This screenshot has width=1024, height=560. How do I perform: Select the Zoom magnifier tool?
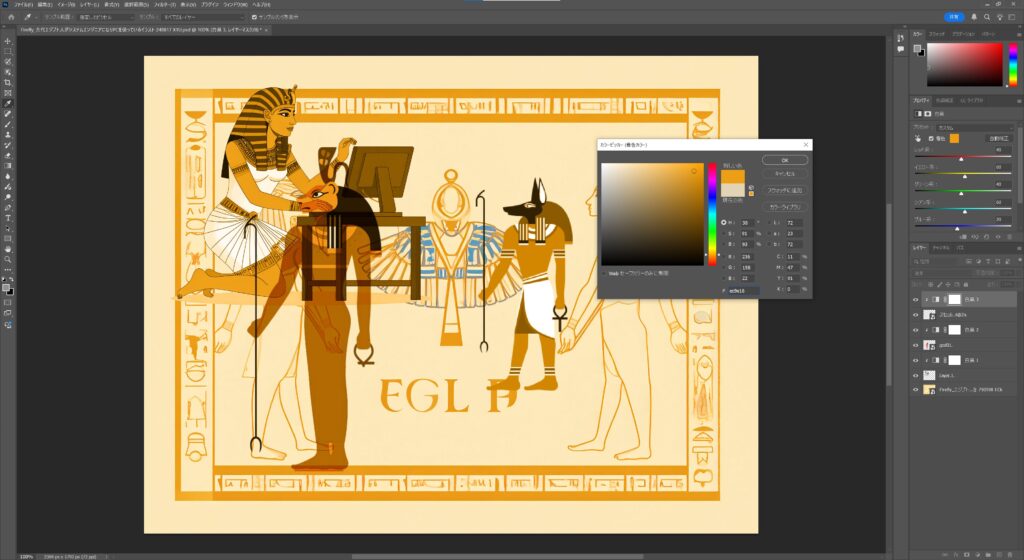point(7,259)
